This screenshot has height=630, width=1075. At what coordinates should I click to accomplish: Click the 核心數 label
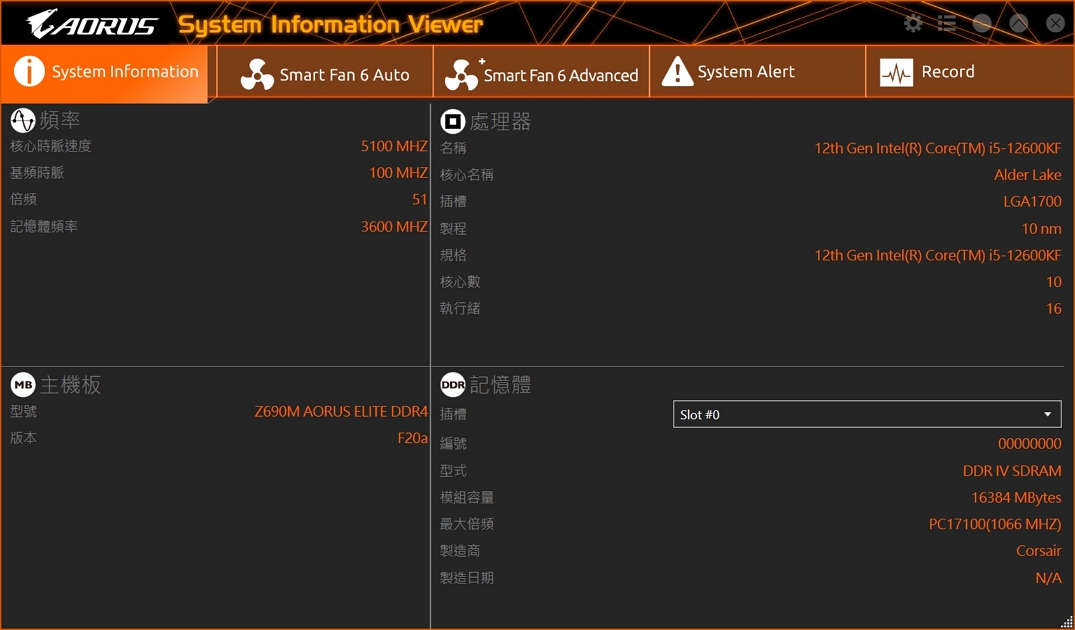click(x=460, y=282)
